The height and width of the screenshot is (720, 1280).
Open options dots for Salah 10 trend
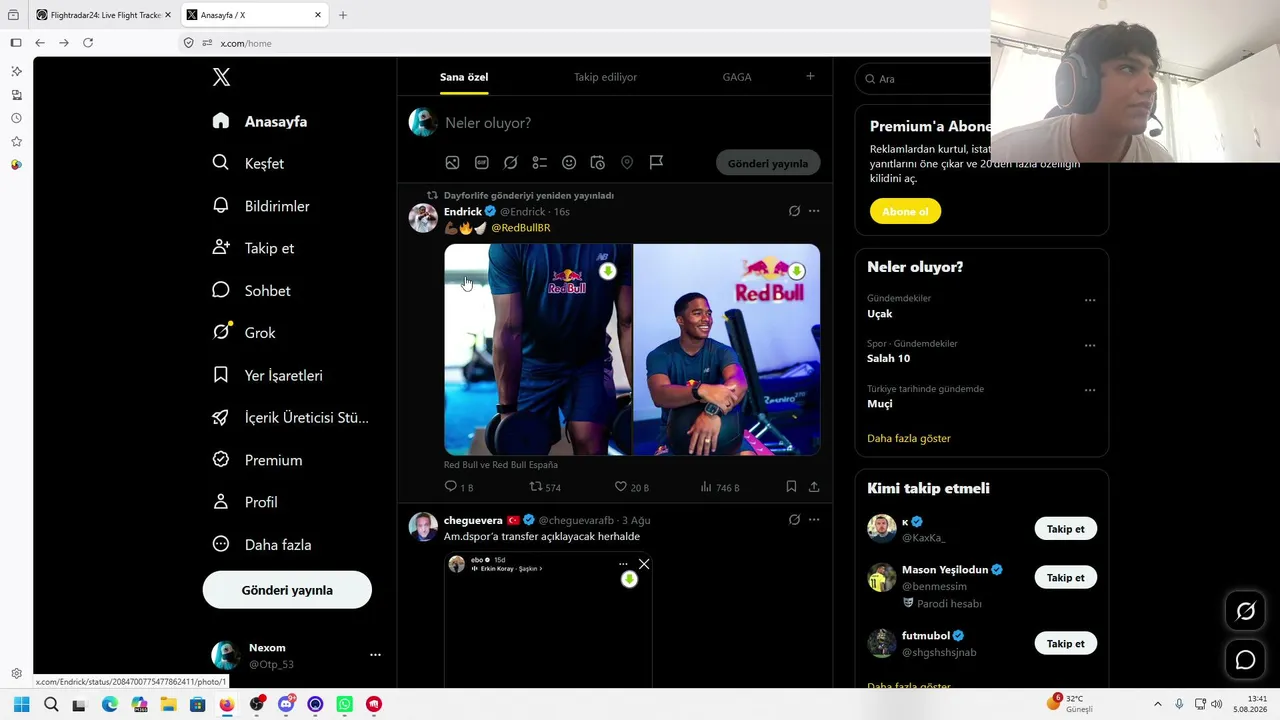(1090, 345)
